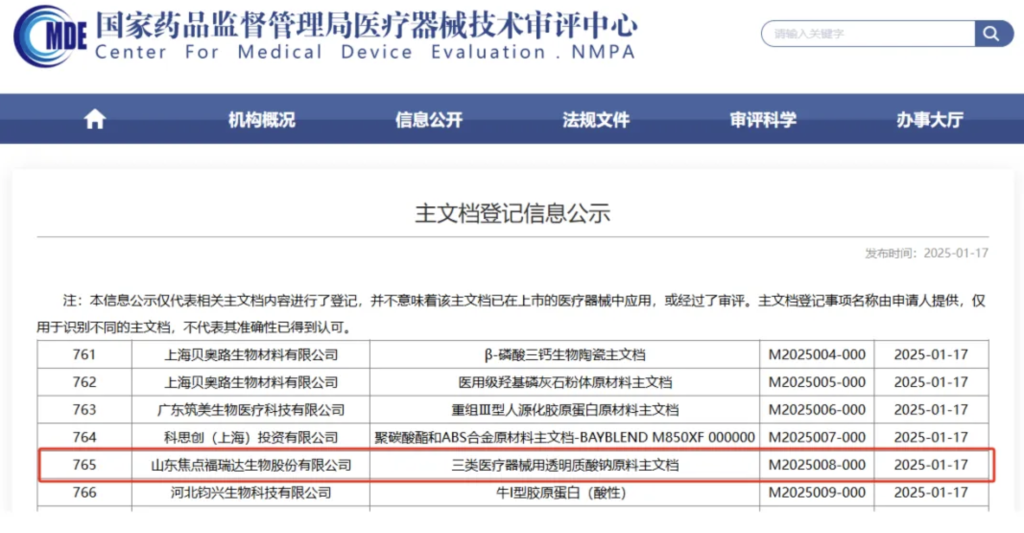Image resolution: width=1024 pixels, height=533 pixels.
Task: Select the item 三类医疗器械用透明质酸钠原料主文档
Action: tap(564, 465)
